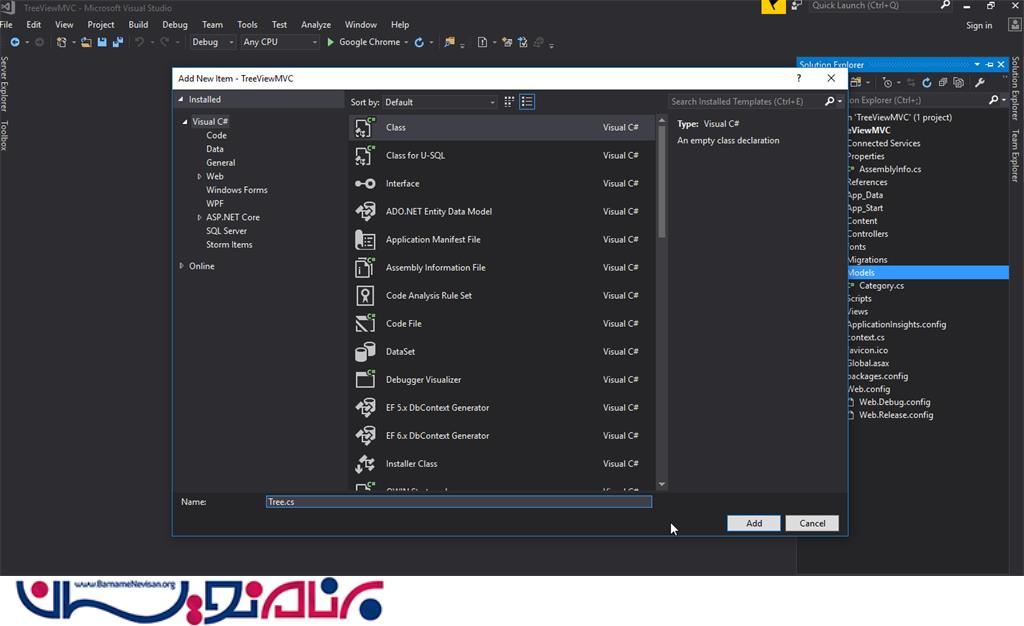
Task: Click the Cancel button
Action: click(x=812, y=524)
